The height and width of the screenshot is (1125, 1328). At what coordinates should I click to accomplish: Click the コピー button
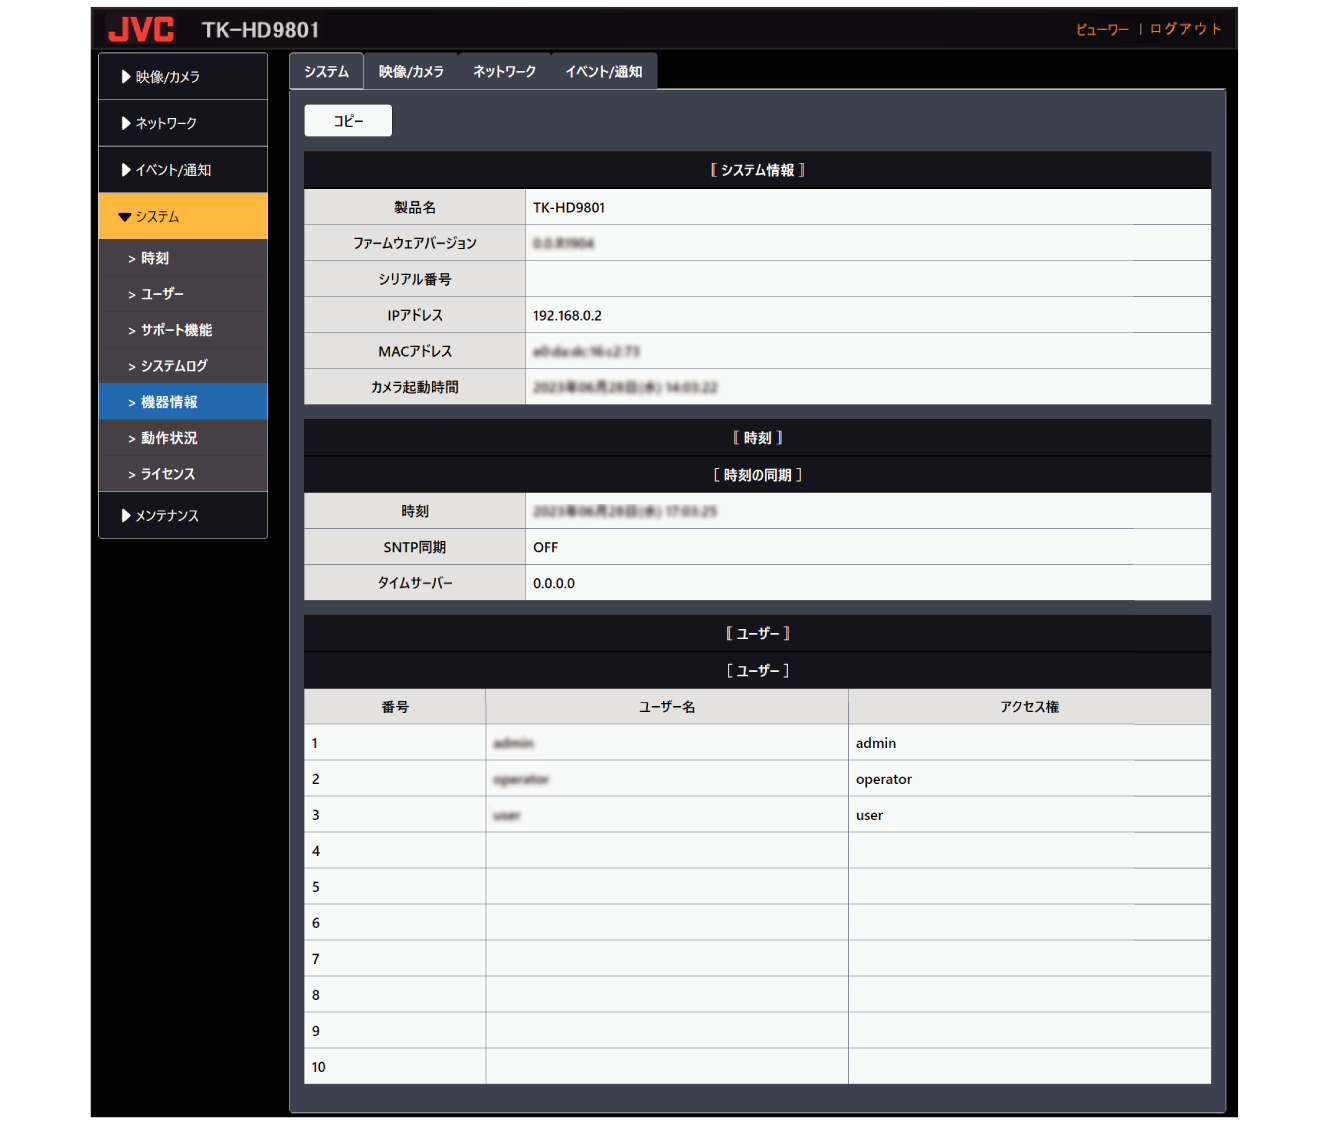click(348, 121)
